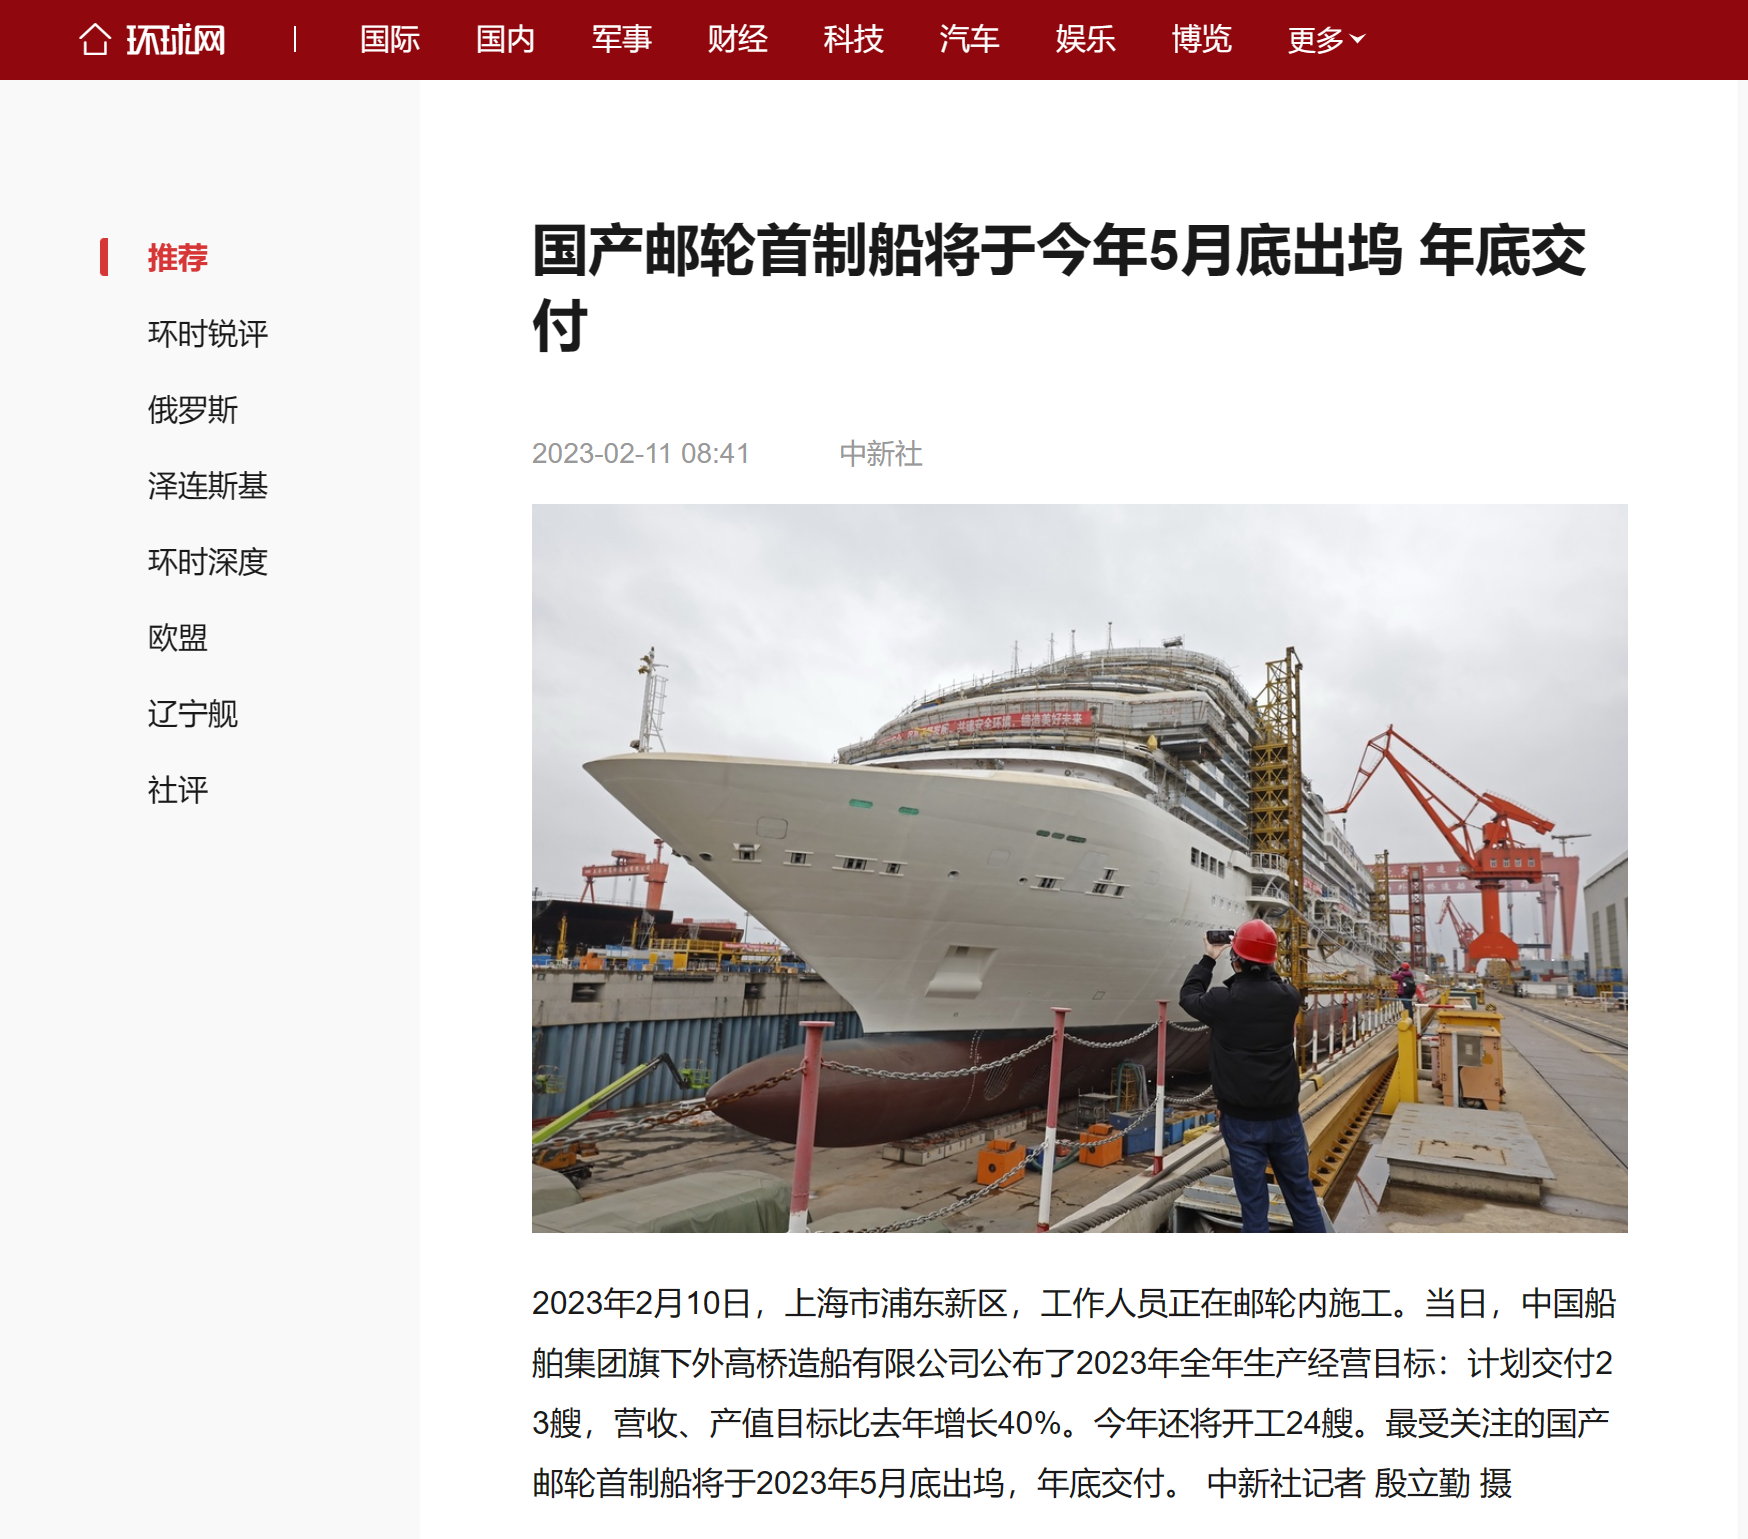The width and height of the screenshot is (1748, 1539).
Task: Open 环时锐评 in the sidebar
Action: (x=208, y=334)
